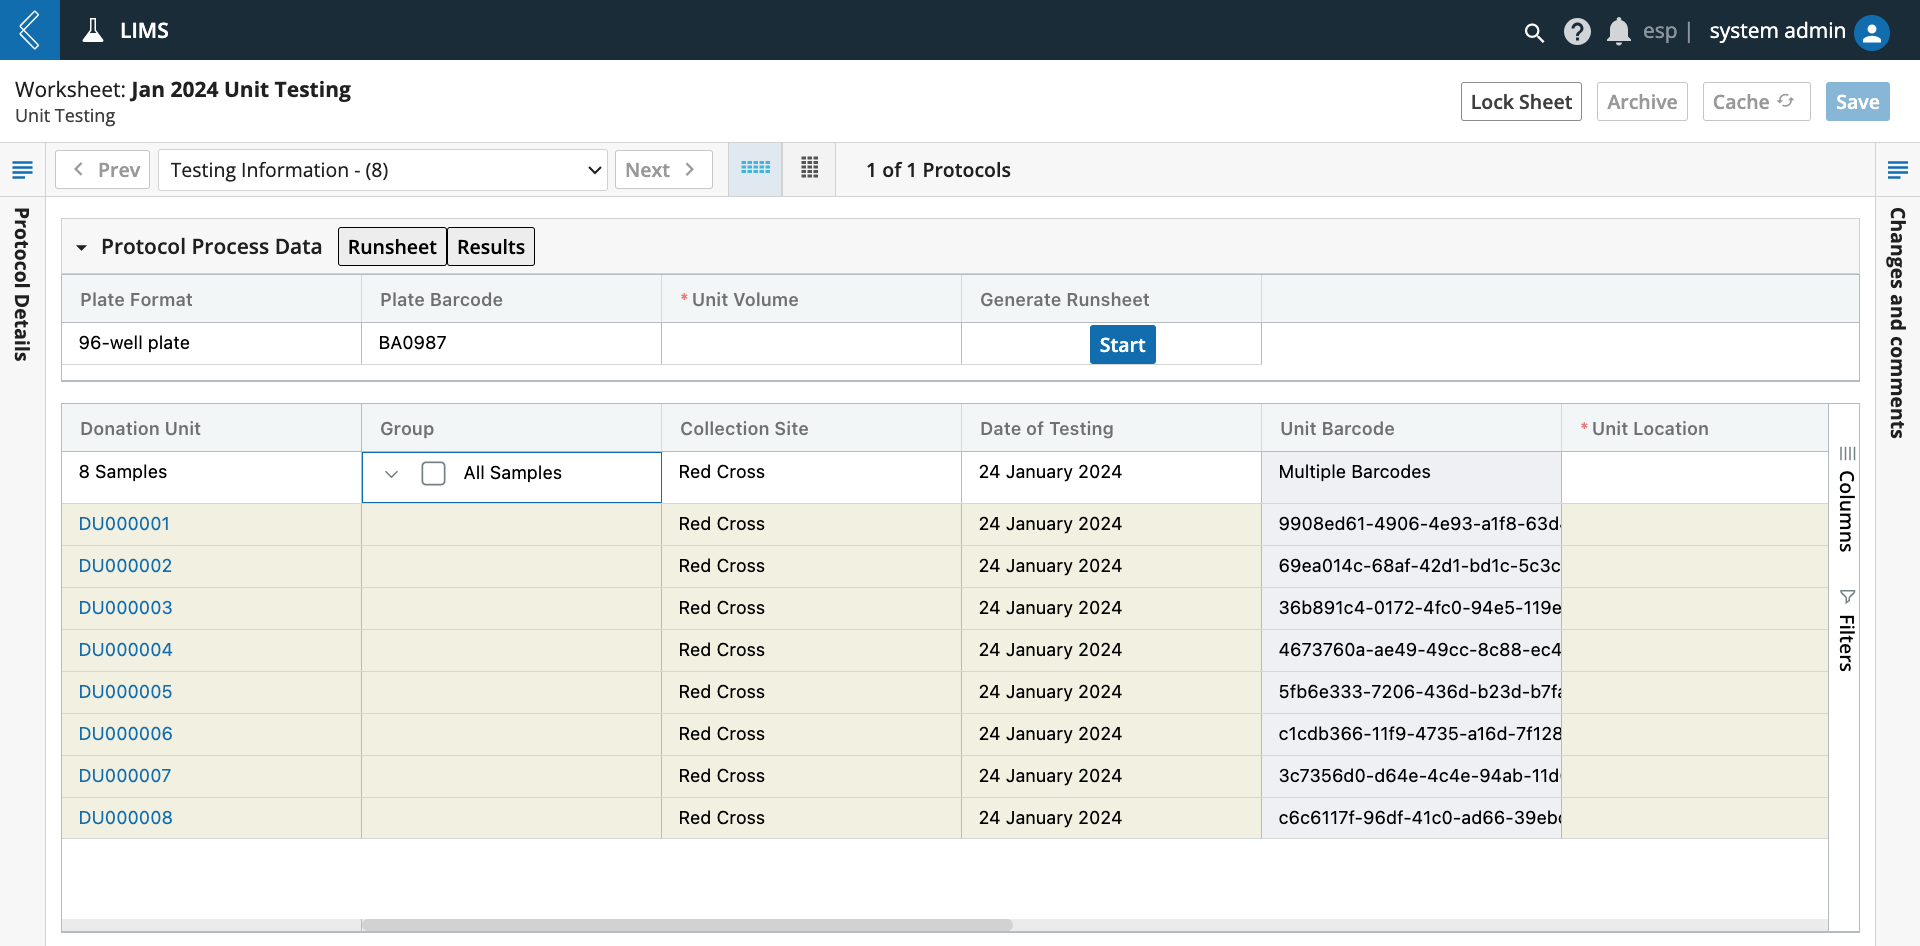Image resolution: width=1920 pixels, height=946 pixels.
Task: Click the Unit Location column header
Action: click(x=1694, y=428)
